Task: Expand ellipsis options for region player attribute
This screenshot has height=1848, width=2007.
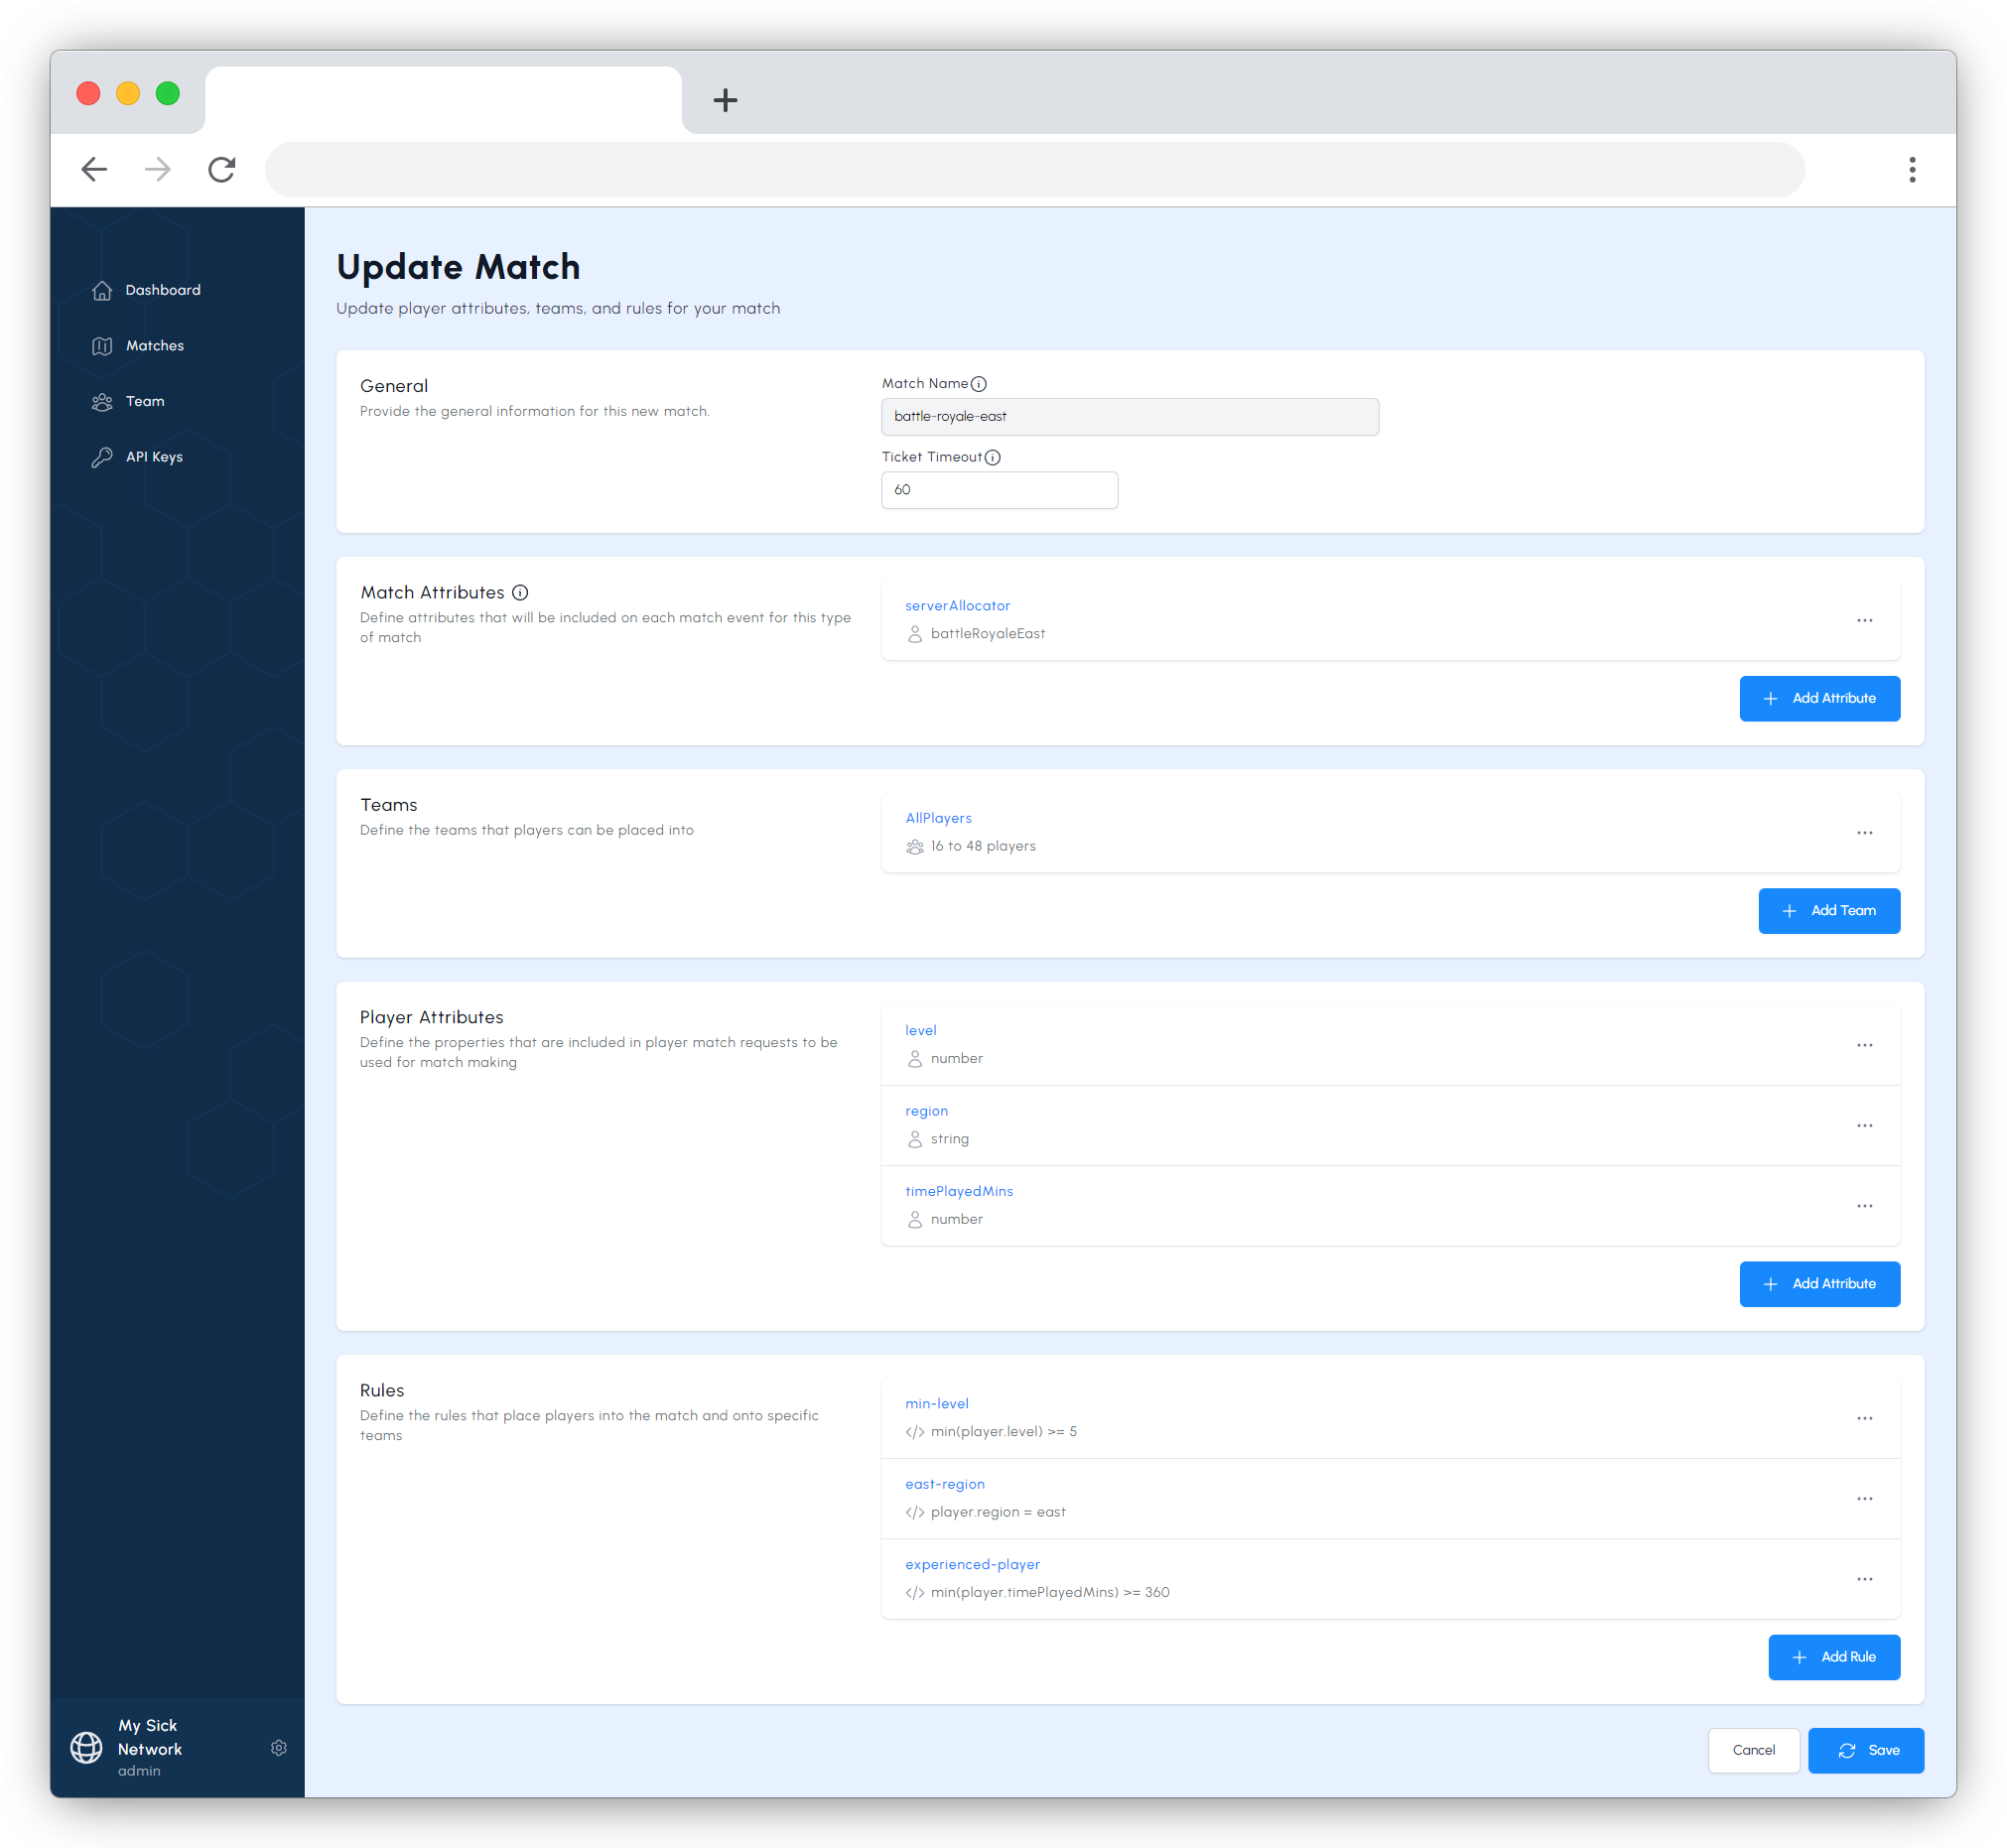Action: (x=1864, y=1124)
